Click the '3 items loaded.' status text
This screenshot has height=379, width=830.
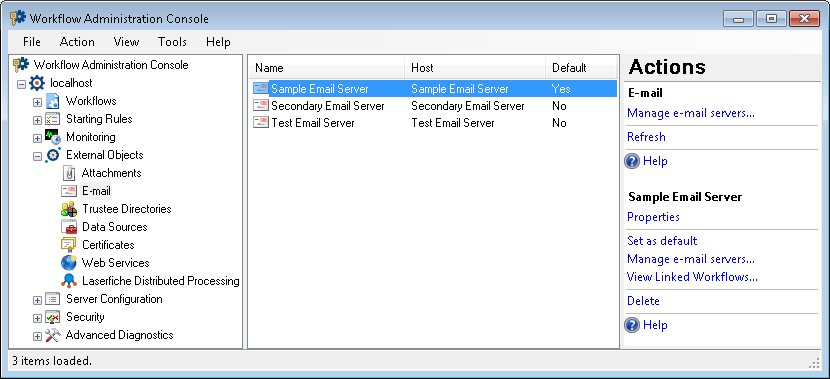click(52, 361)
